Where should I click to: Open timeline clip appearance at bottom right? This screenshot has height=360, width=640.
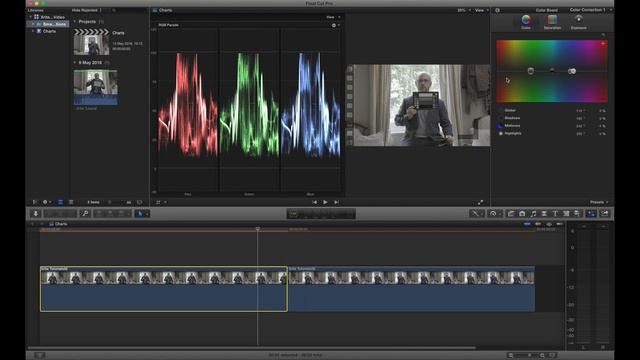(x=553, y=355)
